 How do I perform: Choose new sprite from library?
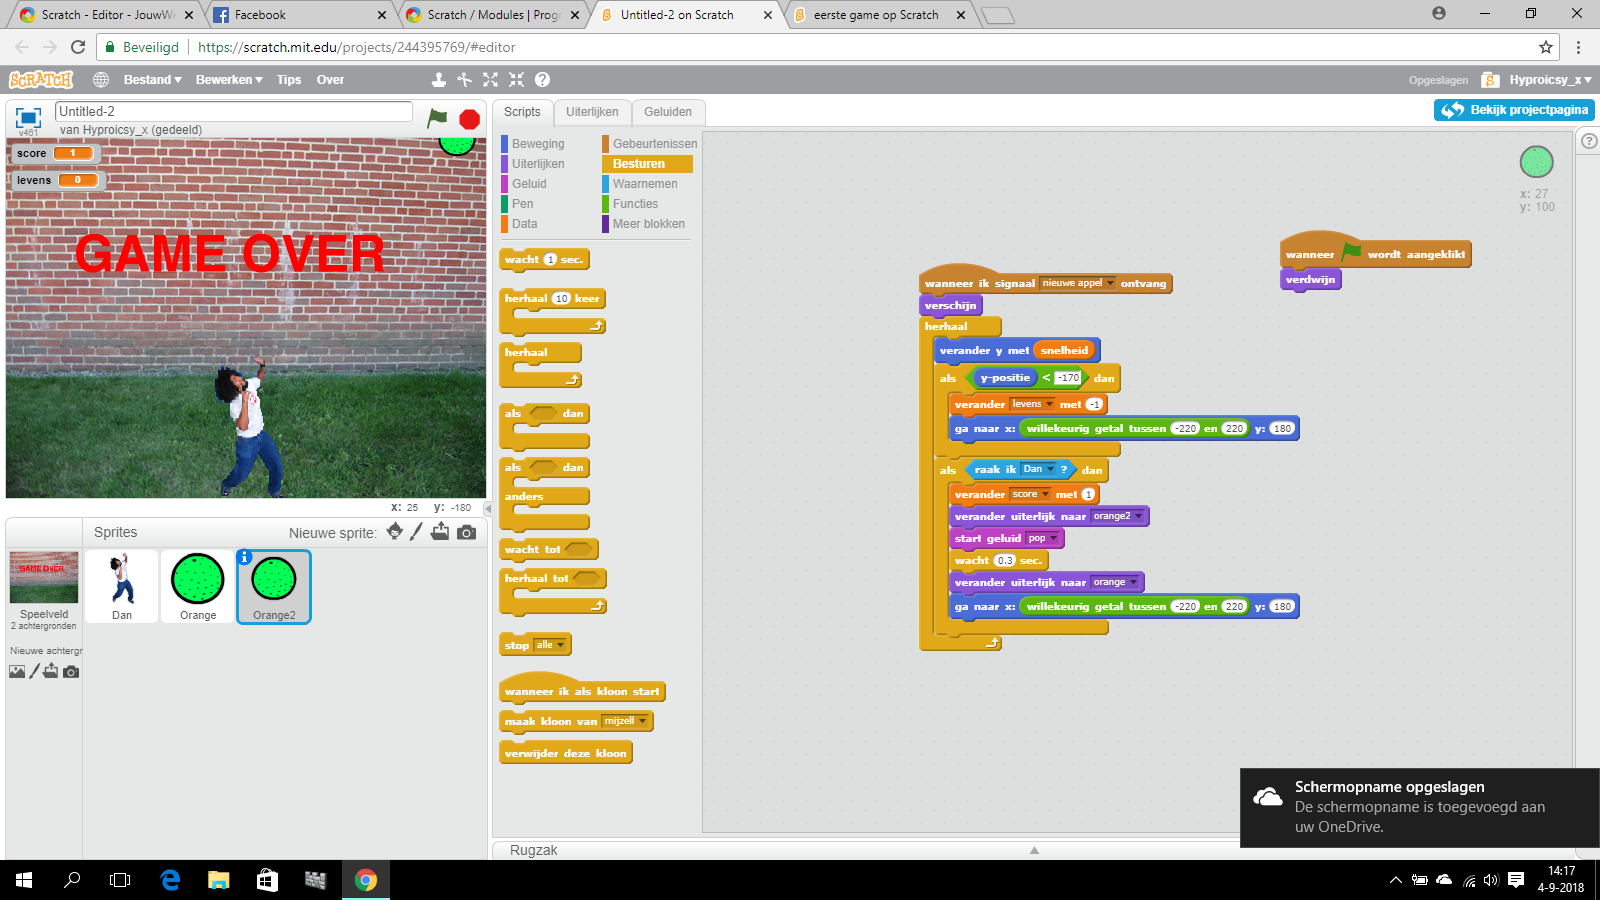(x=395, y=531)
